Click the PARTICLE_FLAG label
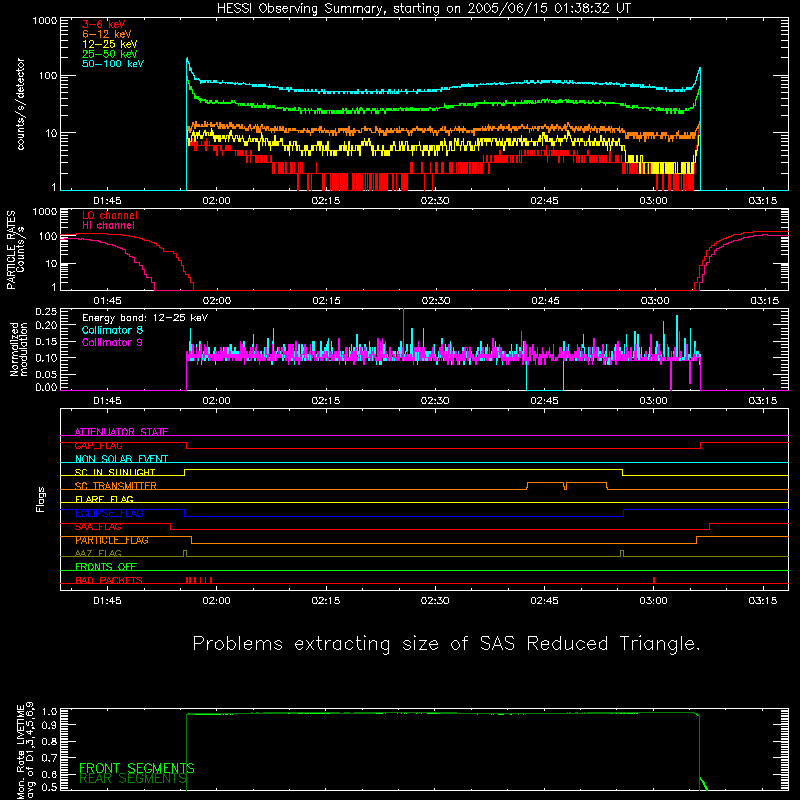 coord(112,540)
